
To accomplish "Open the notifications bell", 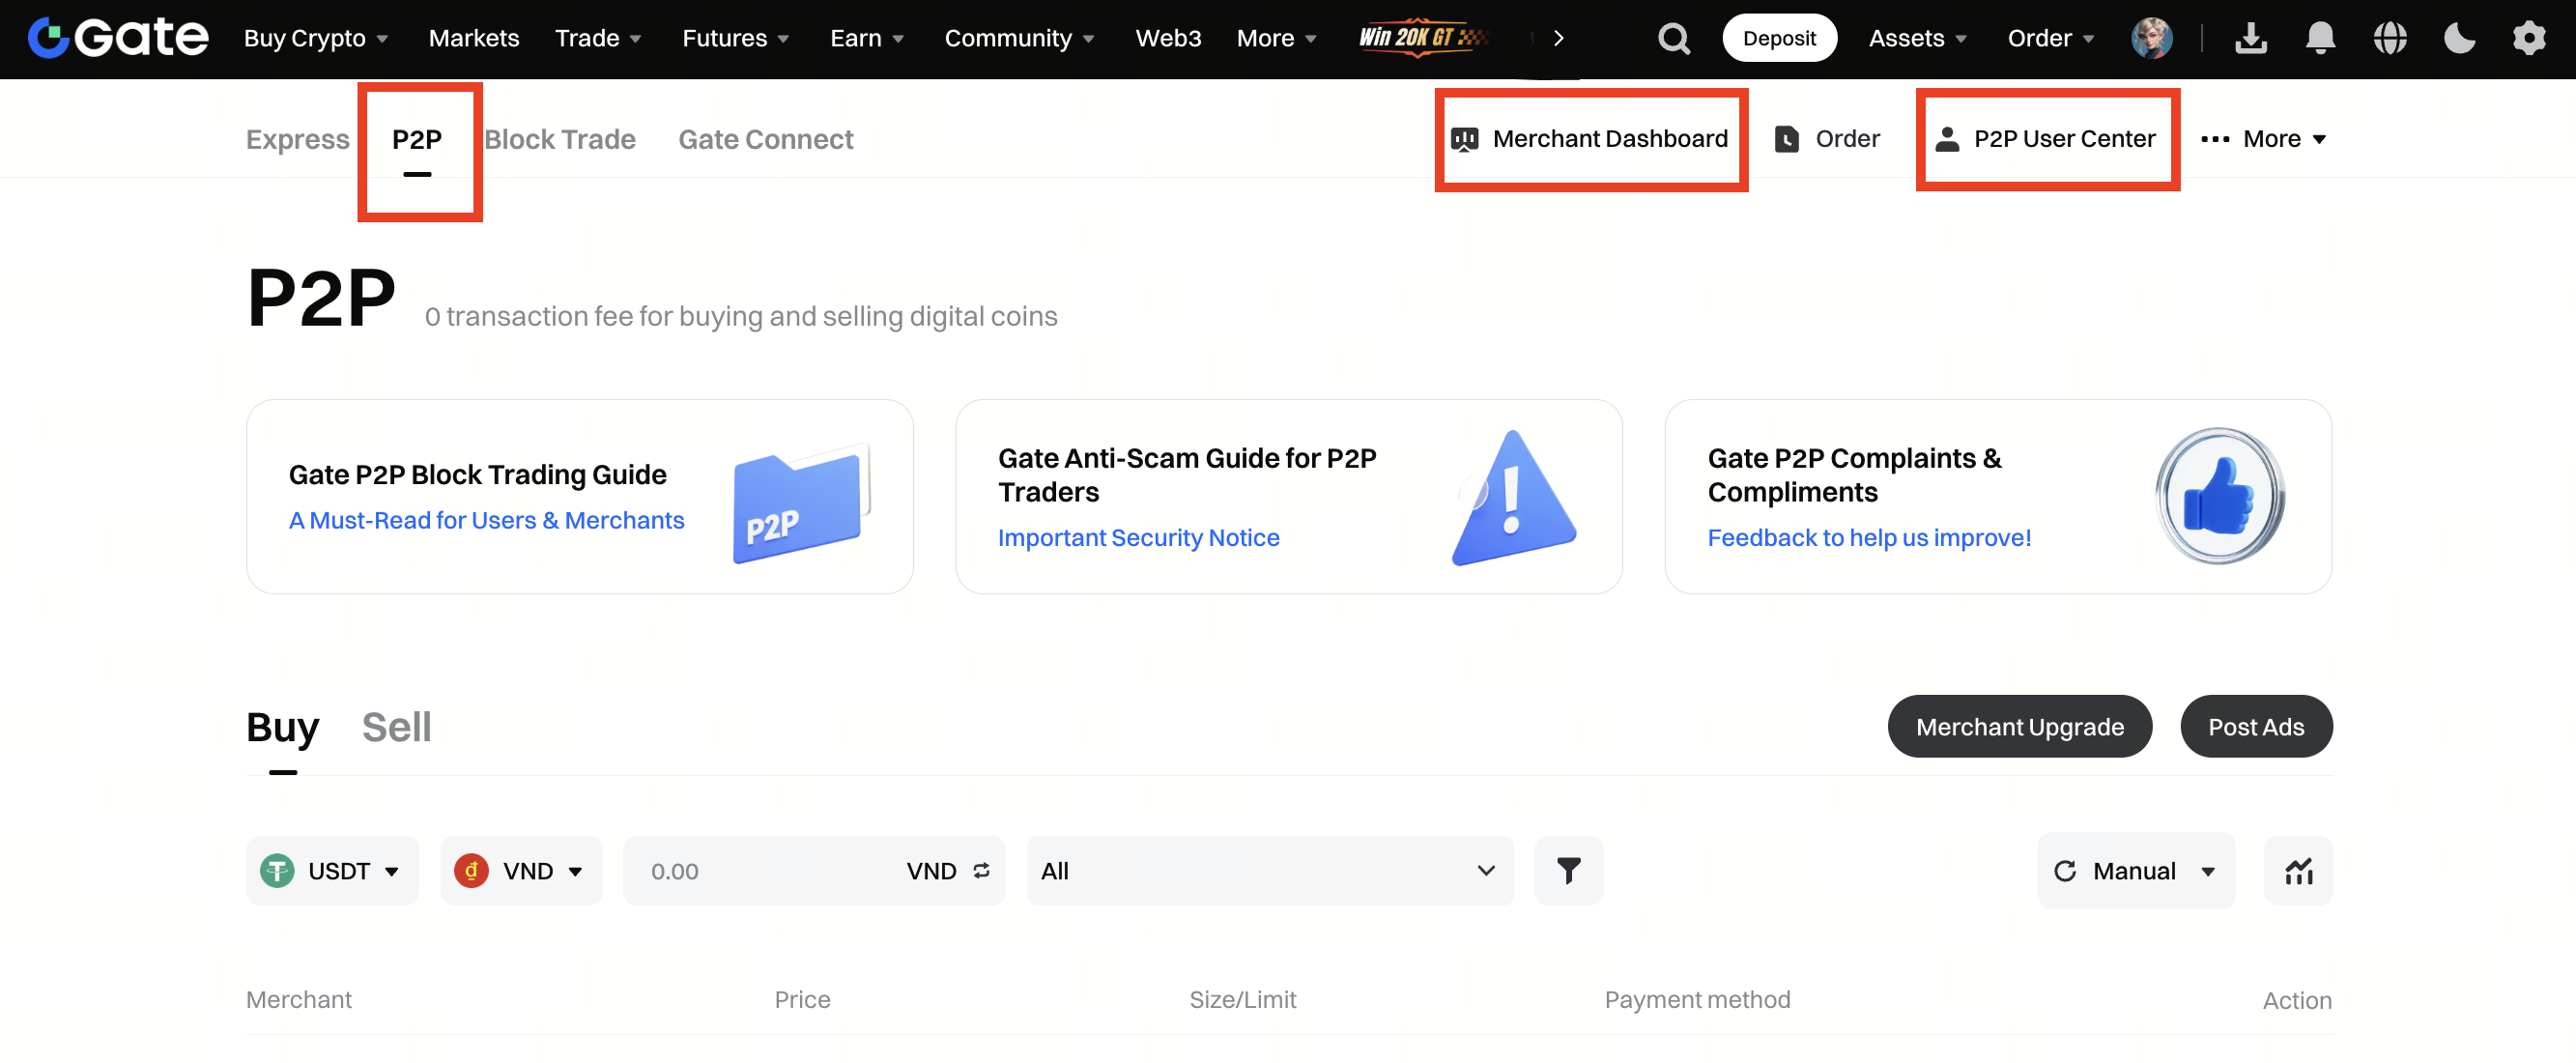I will point(2320,39).
